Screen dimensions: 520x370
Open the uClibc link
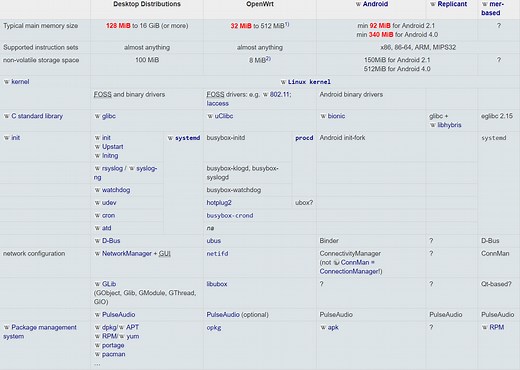point(224,116)
